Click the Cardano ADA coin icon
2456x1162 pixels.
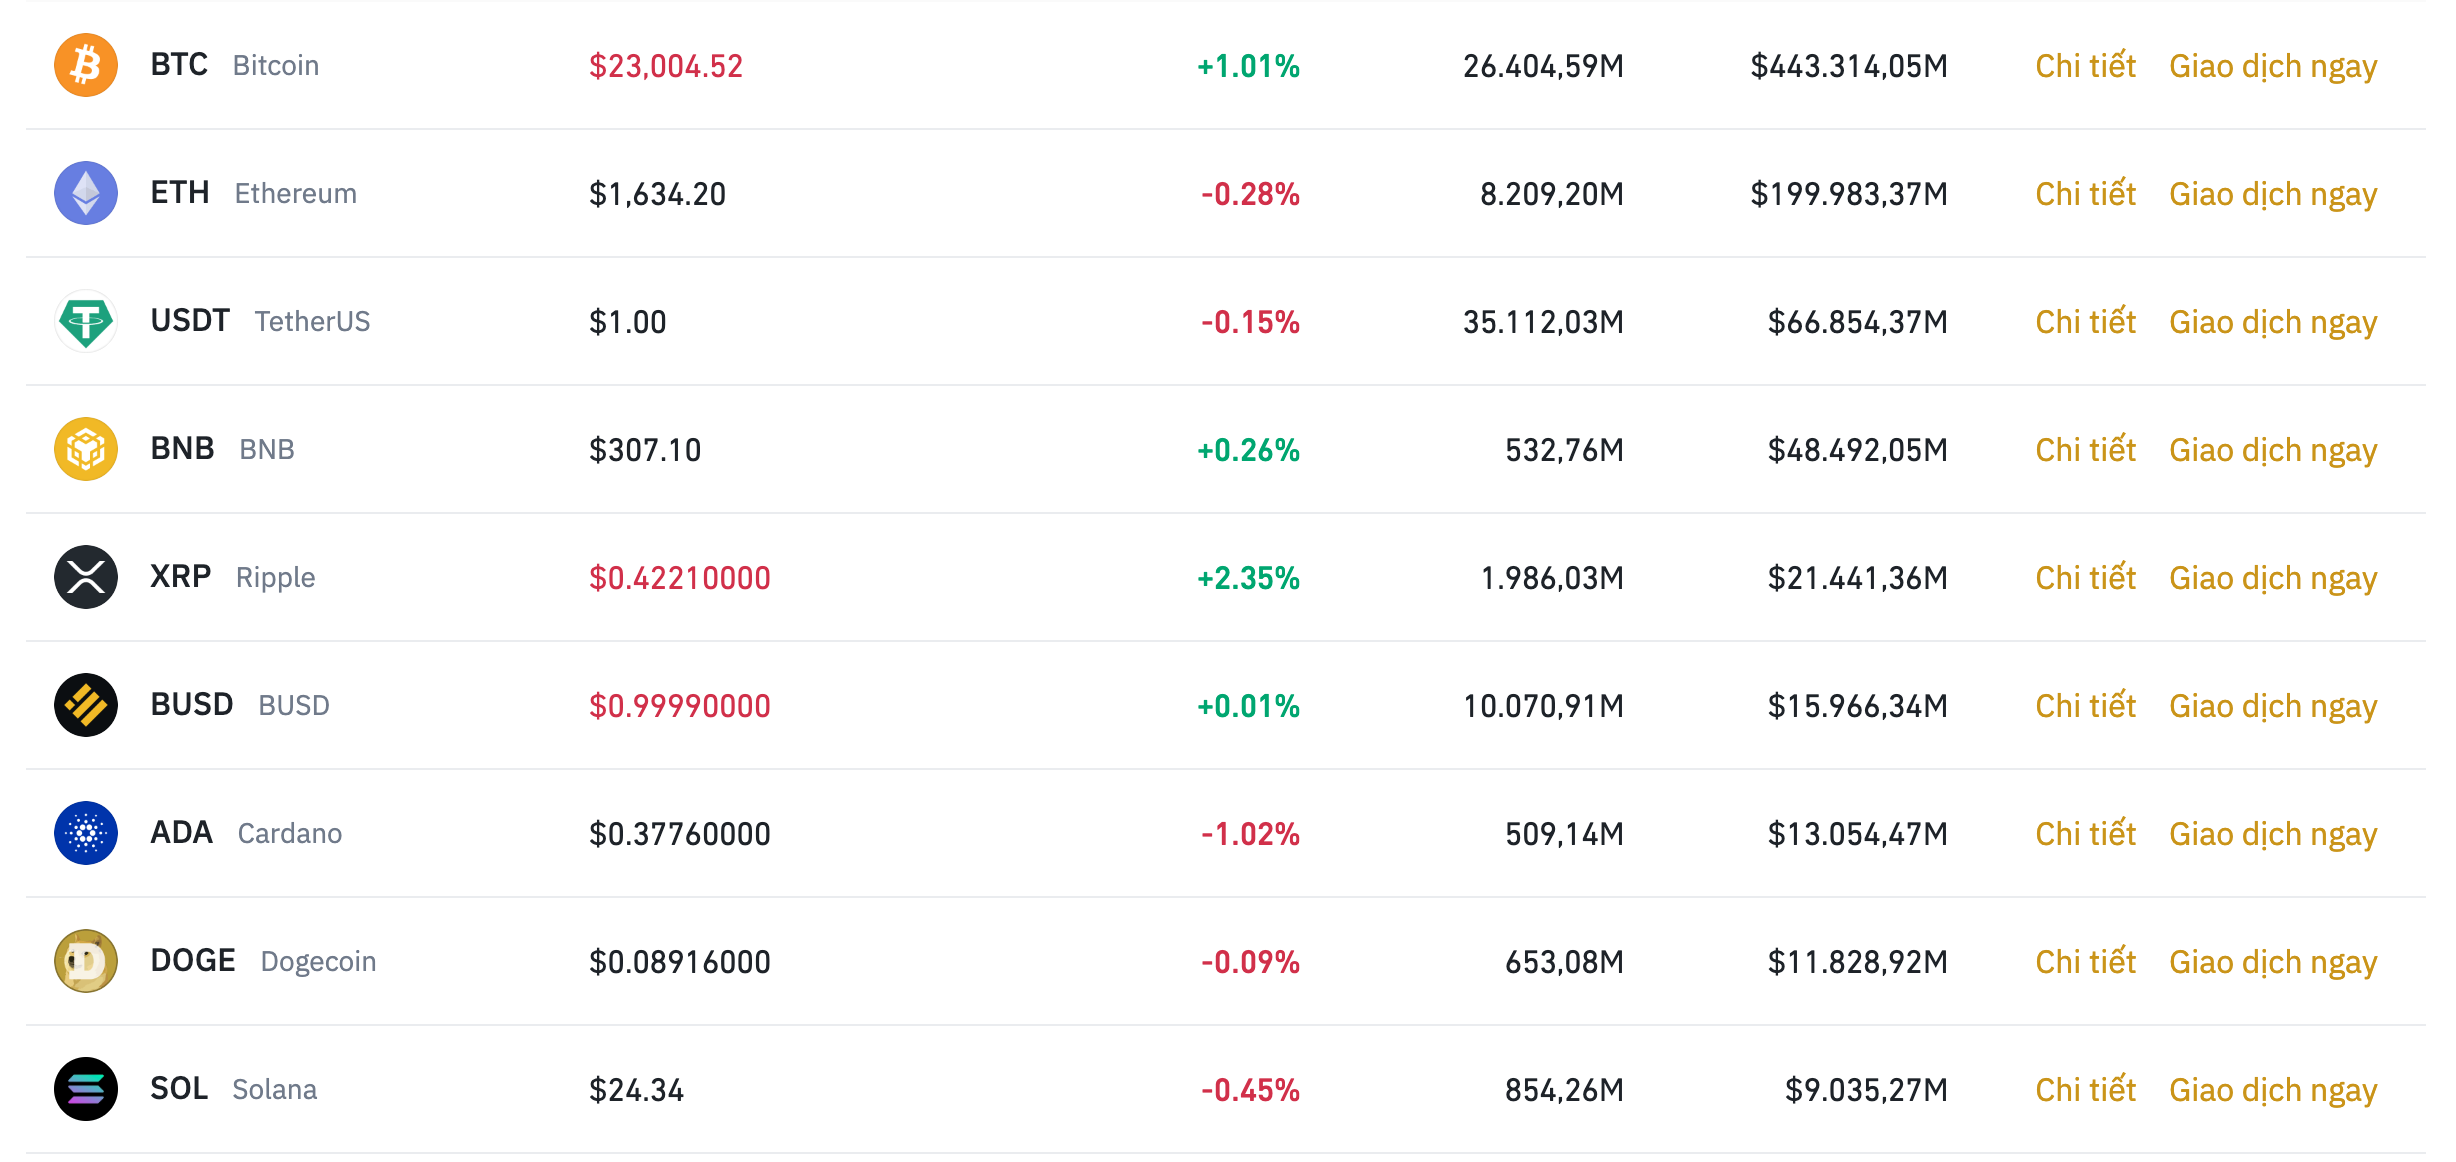click(86, 833)
